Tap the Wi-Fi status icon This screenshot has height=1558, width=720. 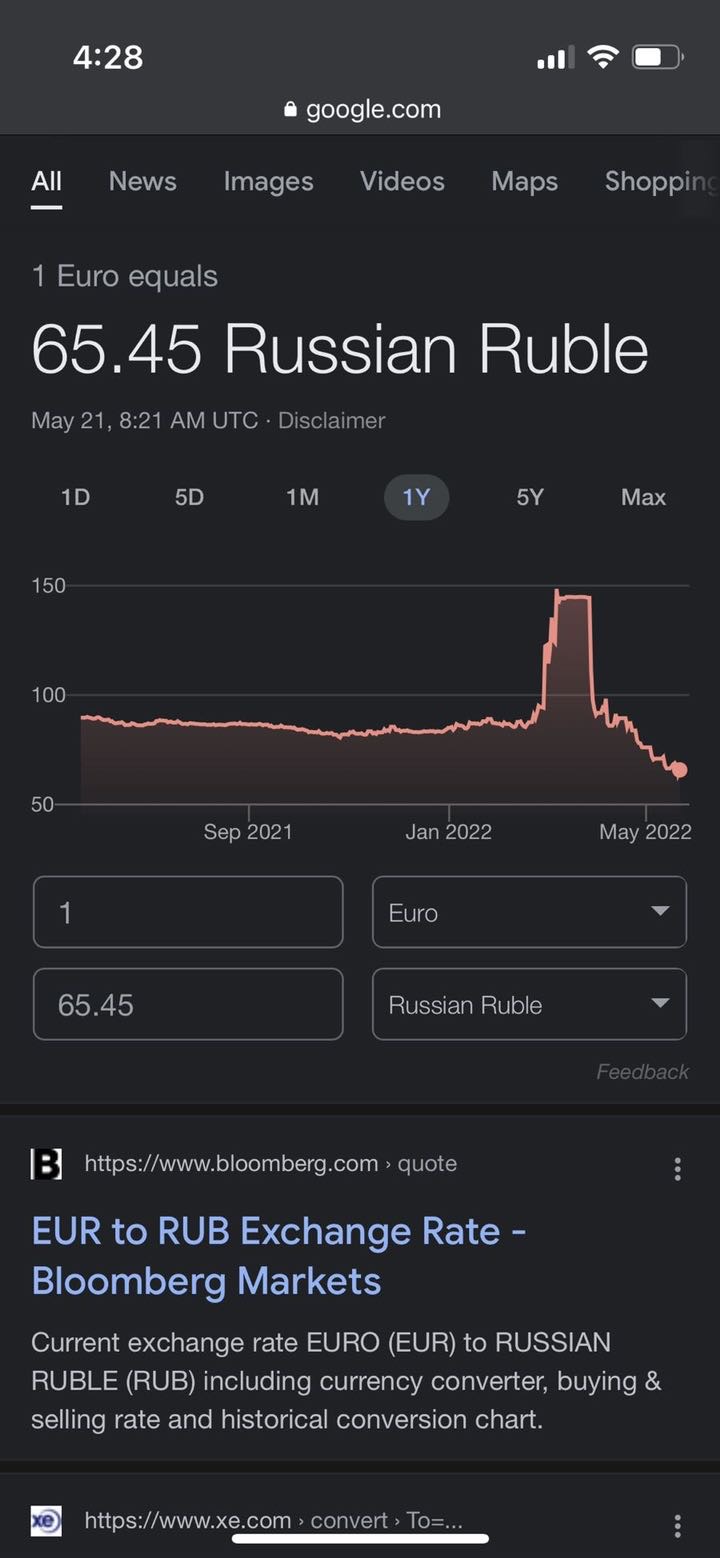point(603,57)
